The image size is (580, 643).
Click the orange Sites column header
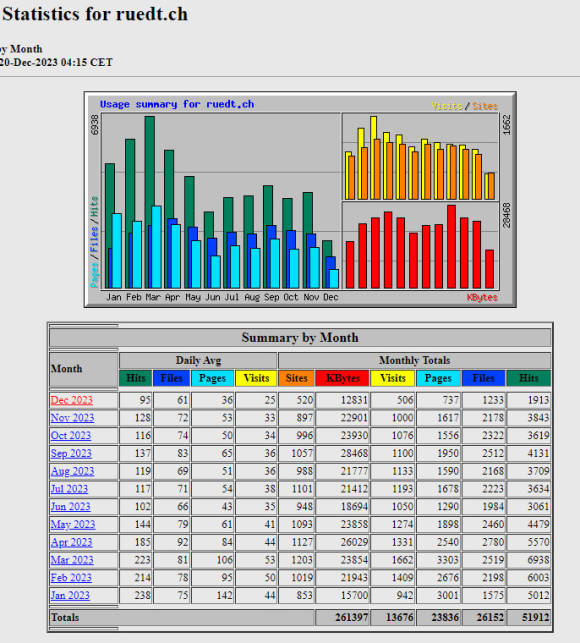296,378
